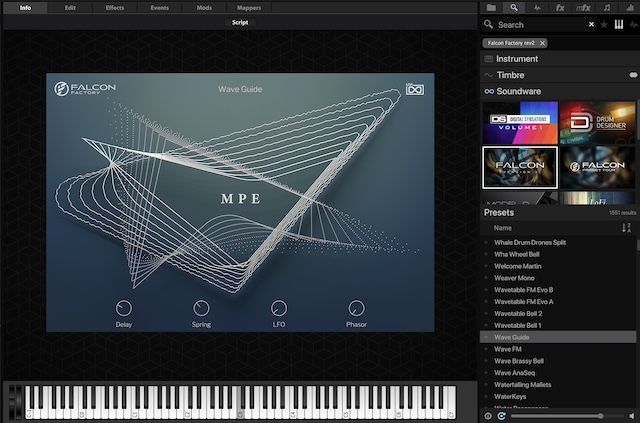Adjust the preview volume slider
640x423 pixels.
click(600, 415)
